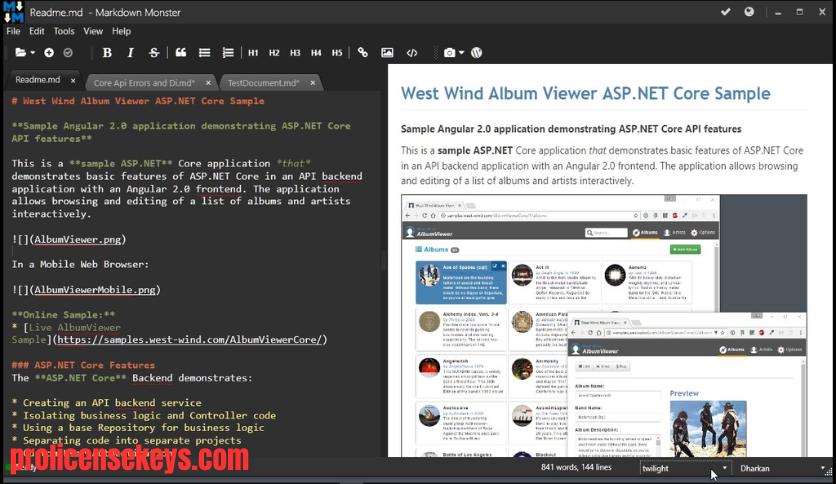Insert H5 heading
The height and width of the screenshot is (484, 836).
click(337, 53)
